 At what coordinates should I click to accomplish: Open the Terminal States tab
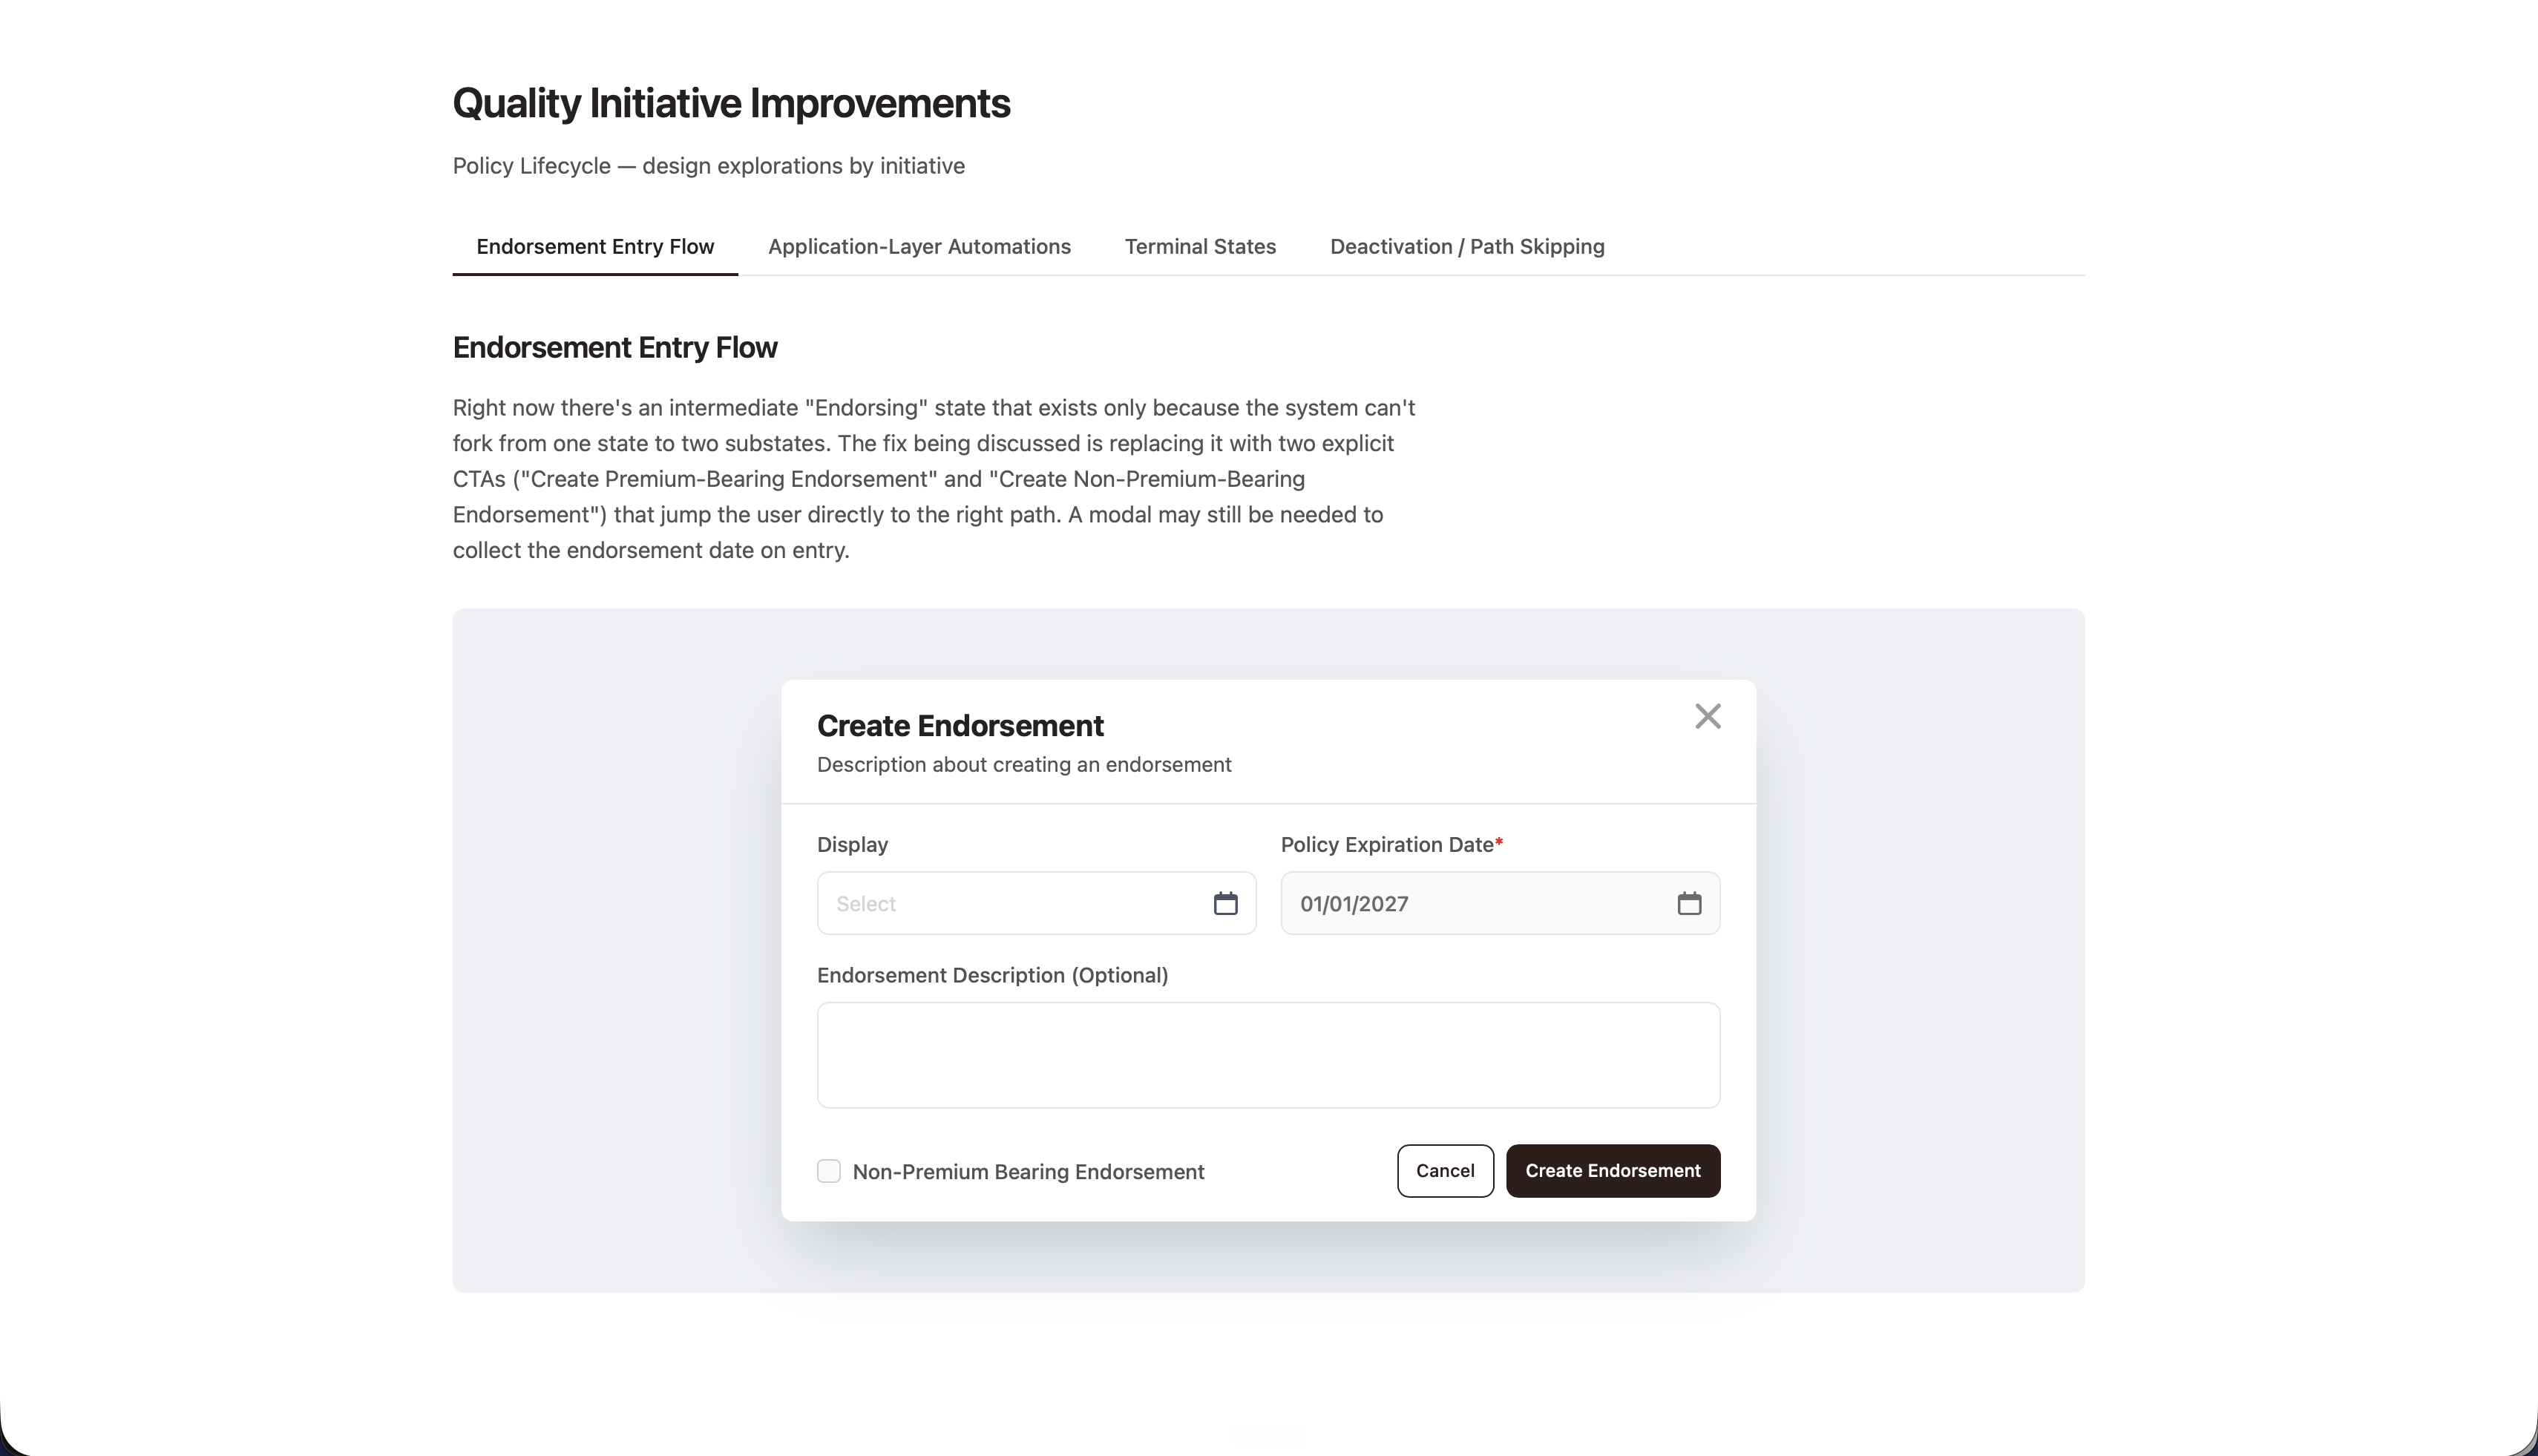[x=1200, y=247]
